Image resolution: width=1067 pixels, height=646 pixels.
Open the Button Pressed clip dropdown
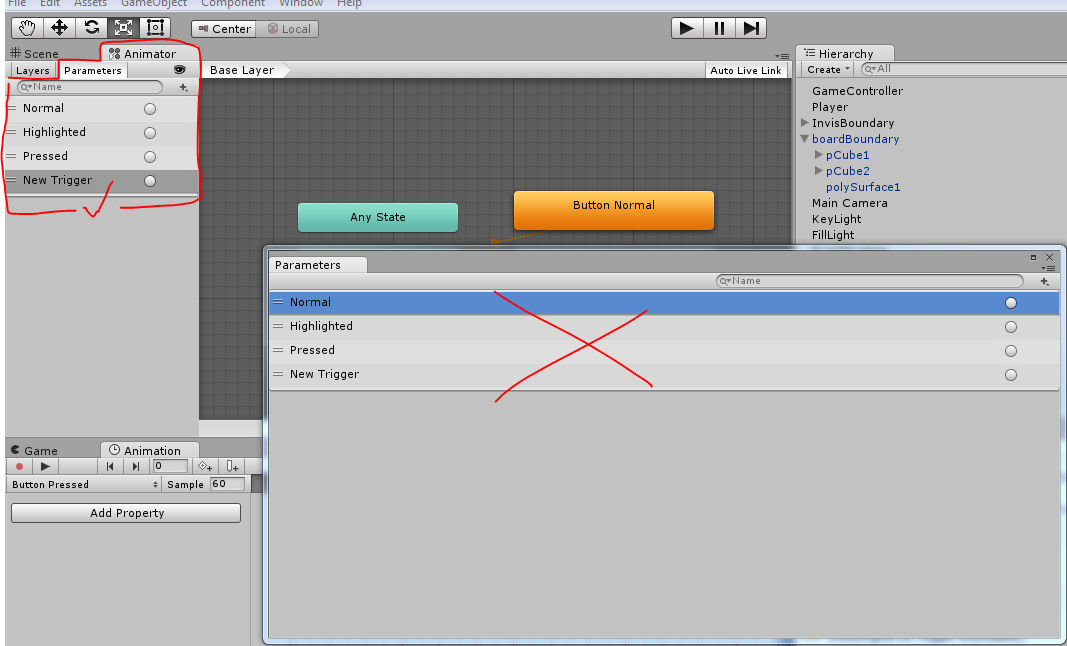85,484
